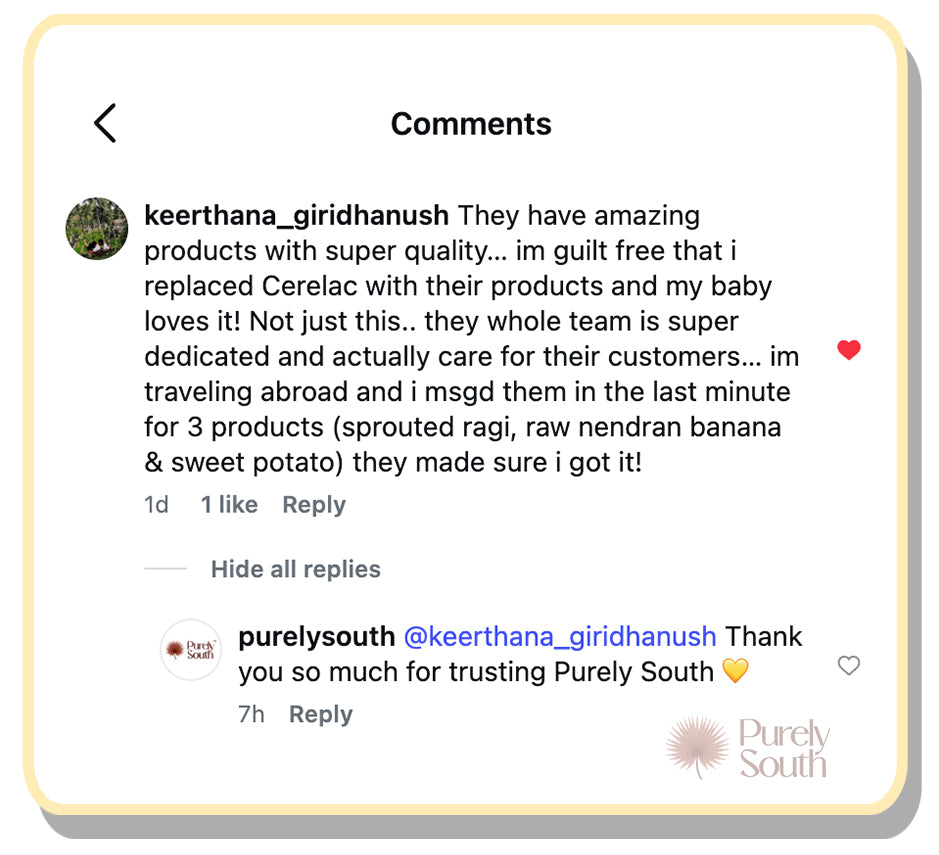939x855 pixels.
Task: Unlike keerthana's comment via red heart
Action: pos(848,350)
